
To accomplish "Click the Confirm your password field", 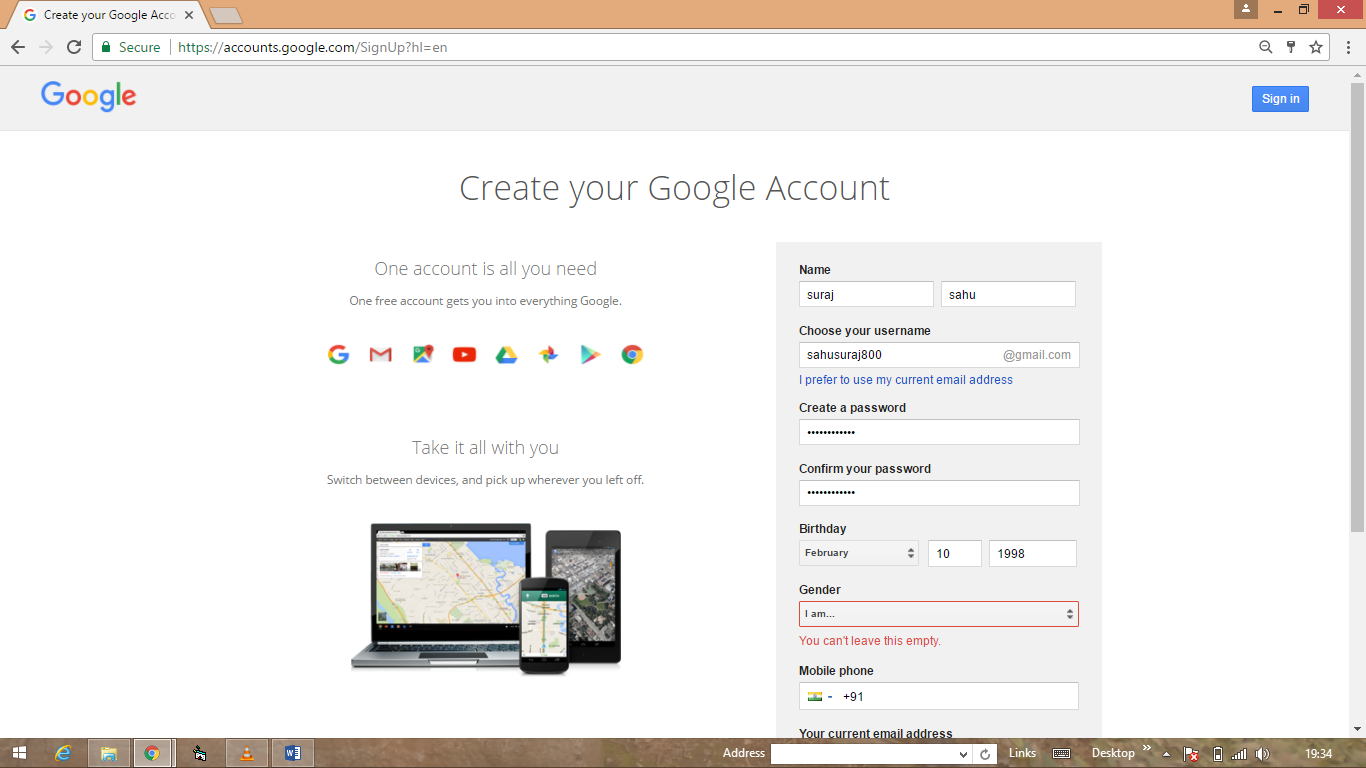I will 939,493.
